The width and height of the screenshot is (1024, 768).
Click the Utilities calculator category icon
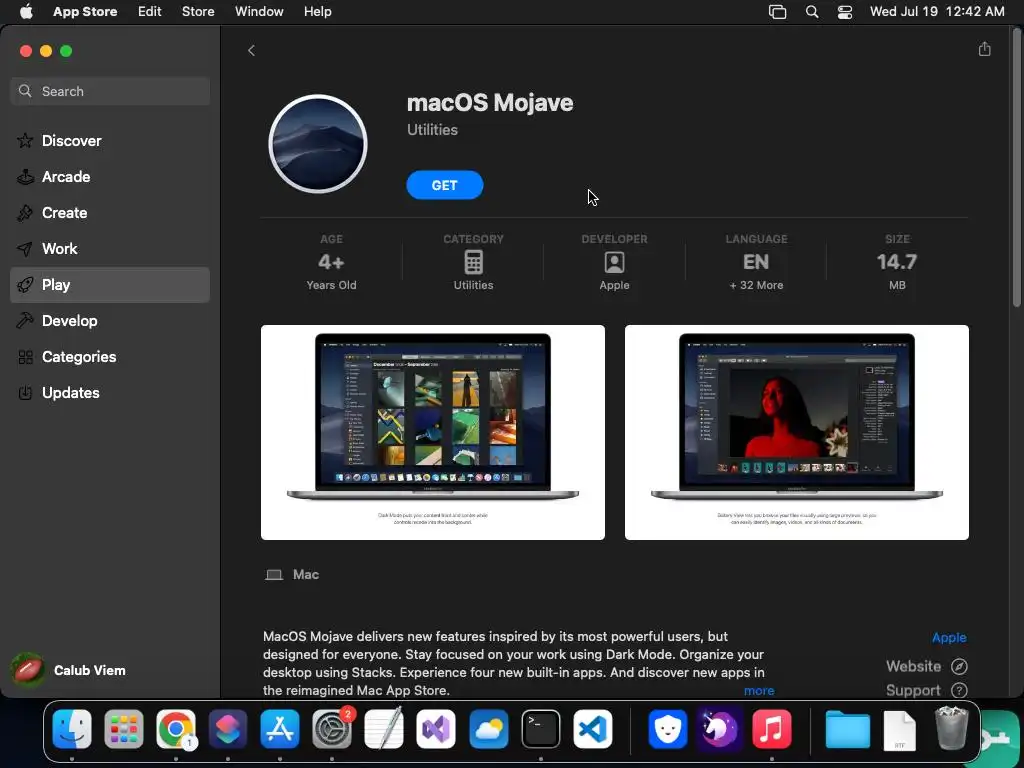coord(473,262)
